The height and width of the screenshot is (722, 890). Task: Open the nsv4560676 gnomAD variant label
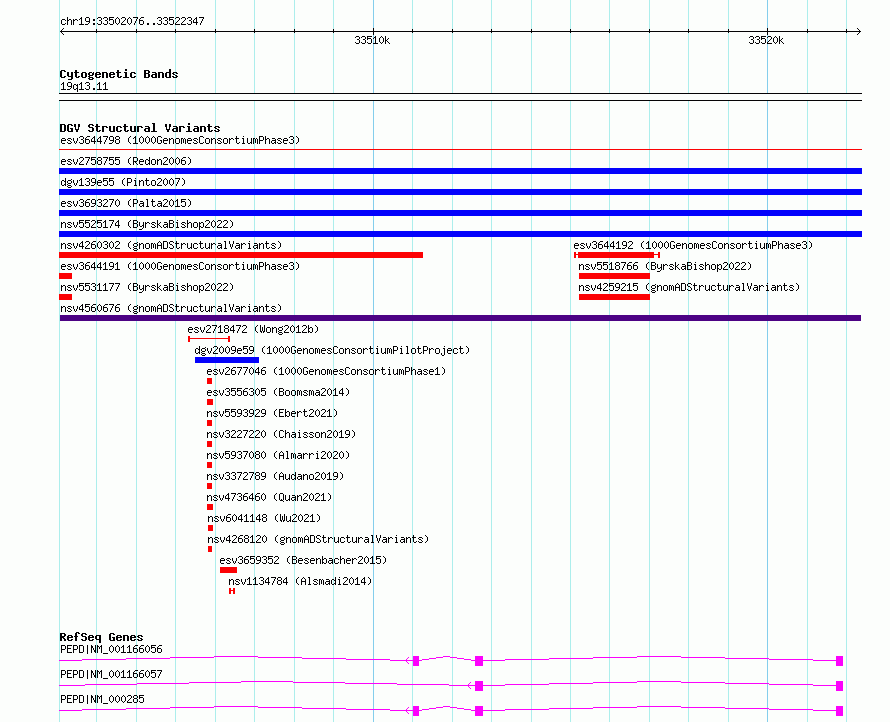[x=171, y=308]
